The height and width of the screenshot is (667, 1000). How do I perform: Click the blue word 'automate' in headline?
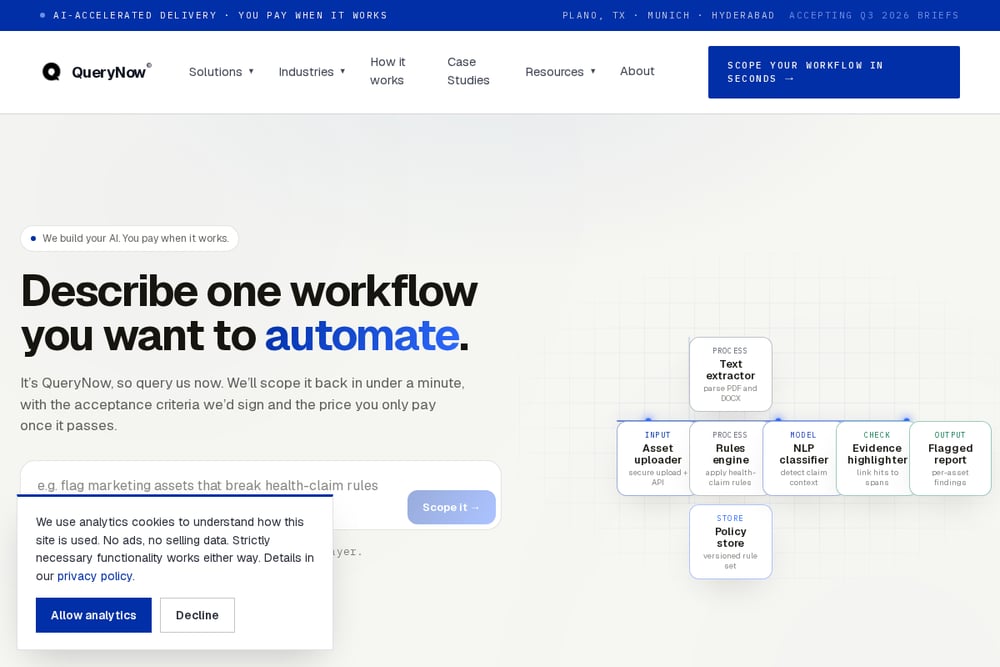point(362,335)
